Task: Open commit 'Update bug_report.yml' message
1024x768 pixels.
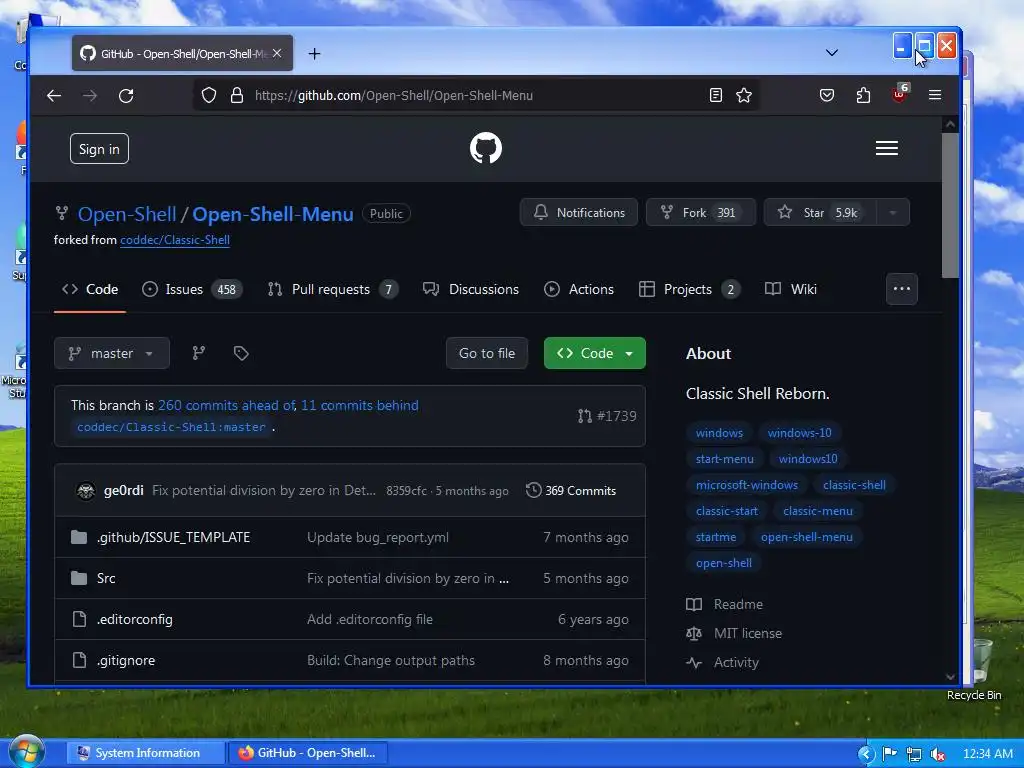Action: [377, 537]
